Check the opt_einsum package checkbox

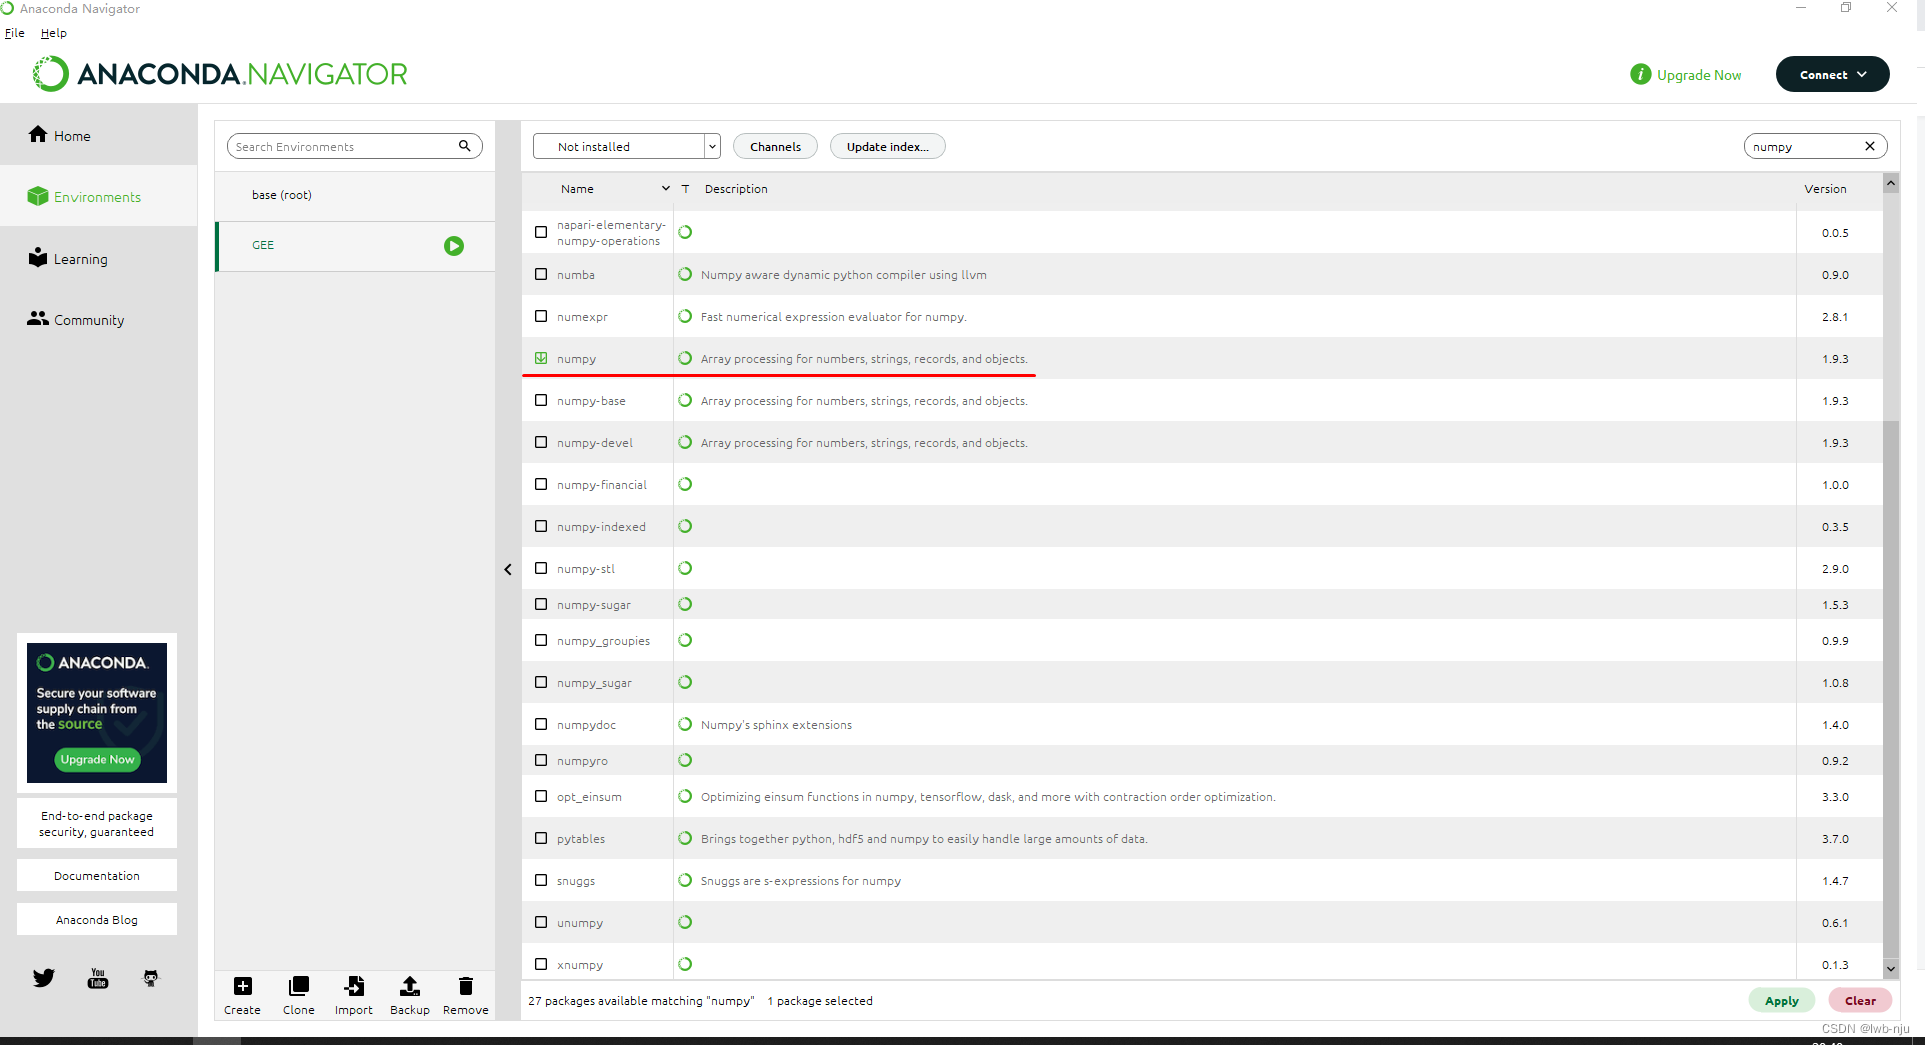pyautogui.click(x=541, y=796)
